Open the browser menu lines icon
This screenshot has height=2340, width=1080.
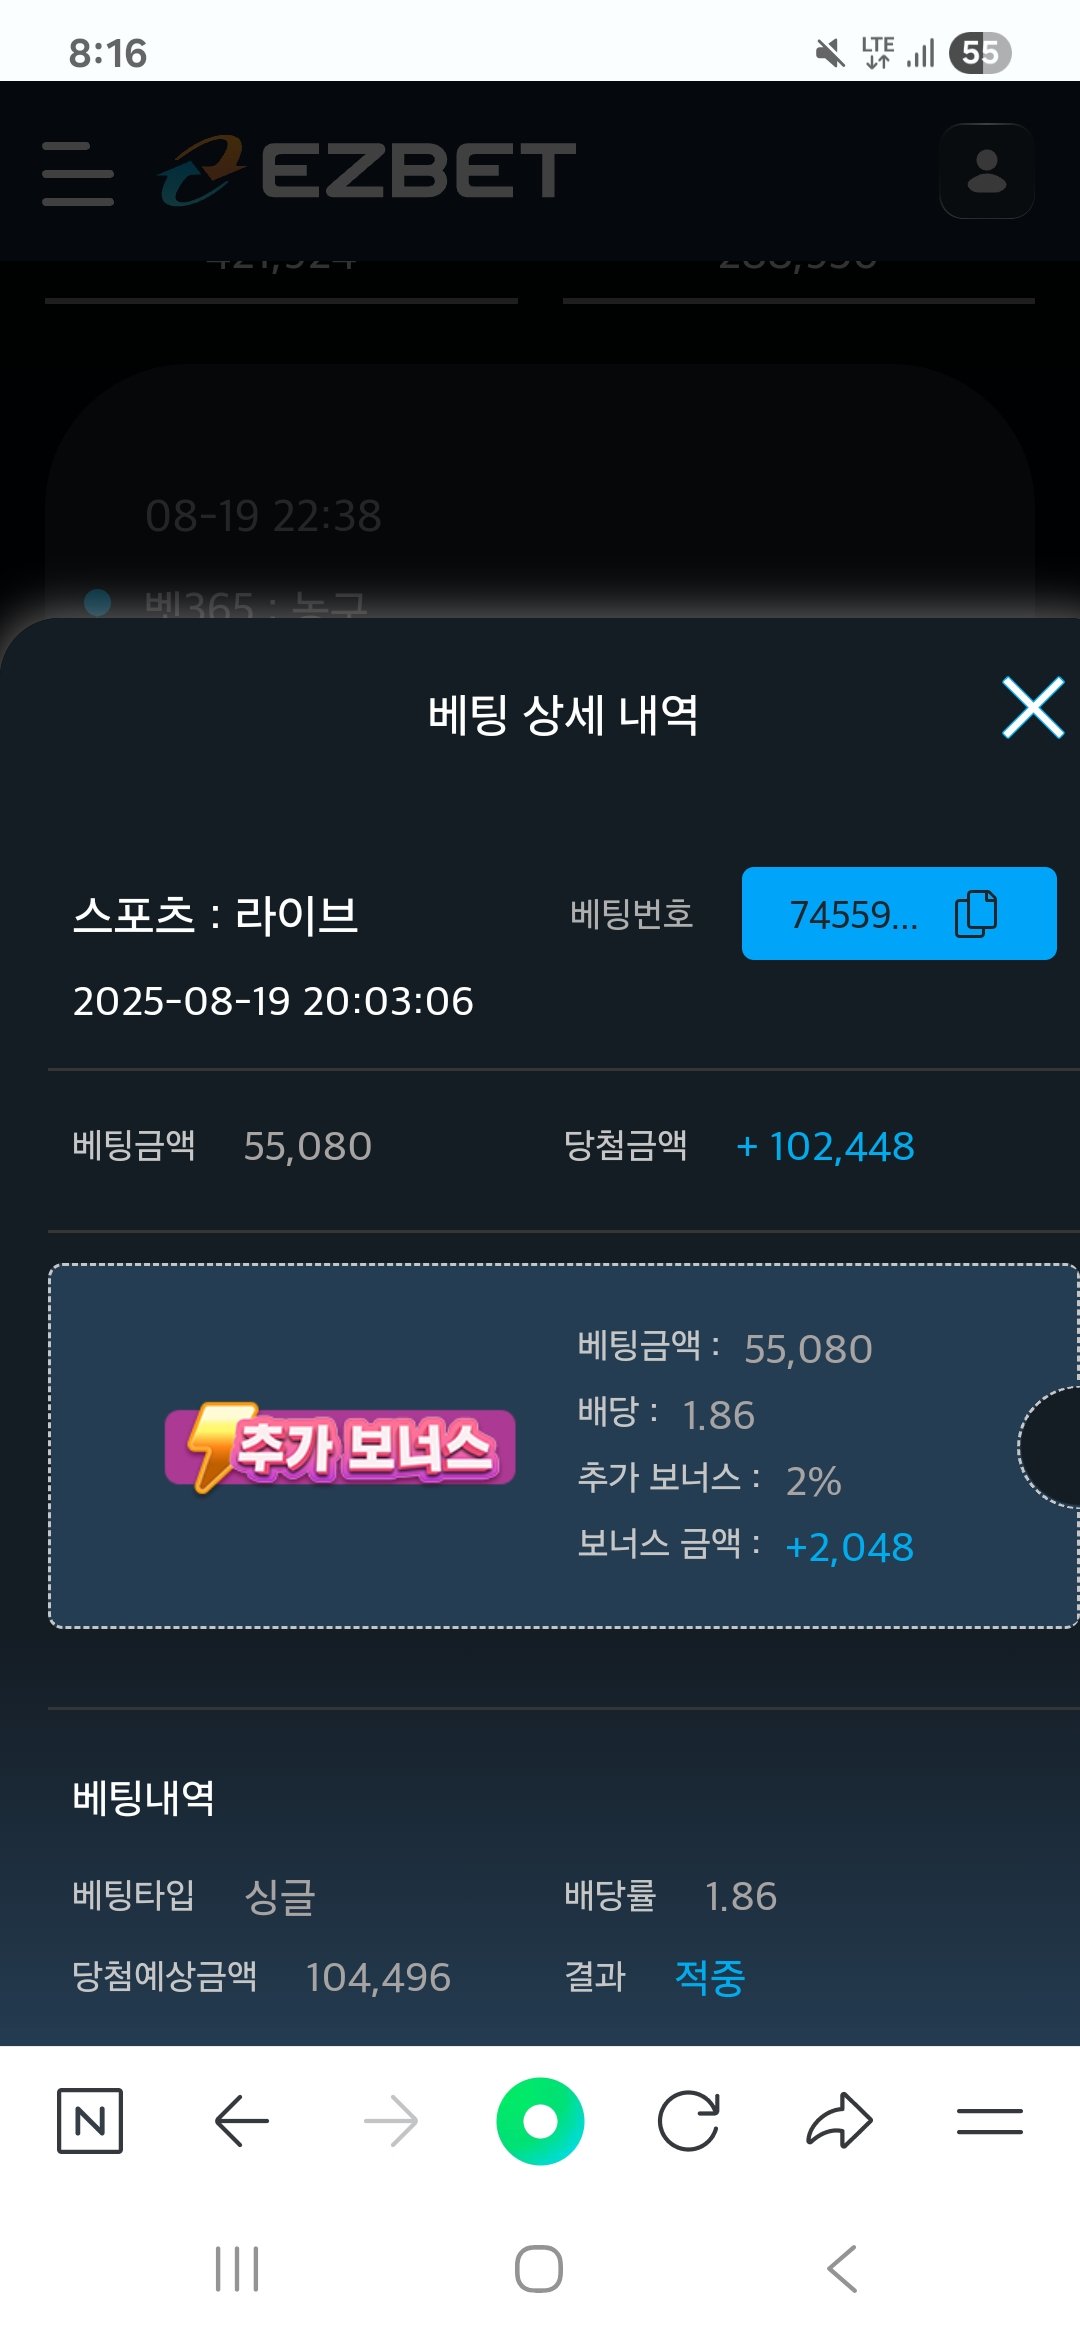[x=989, y=2120]
